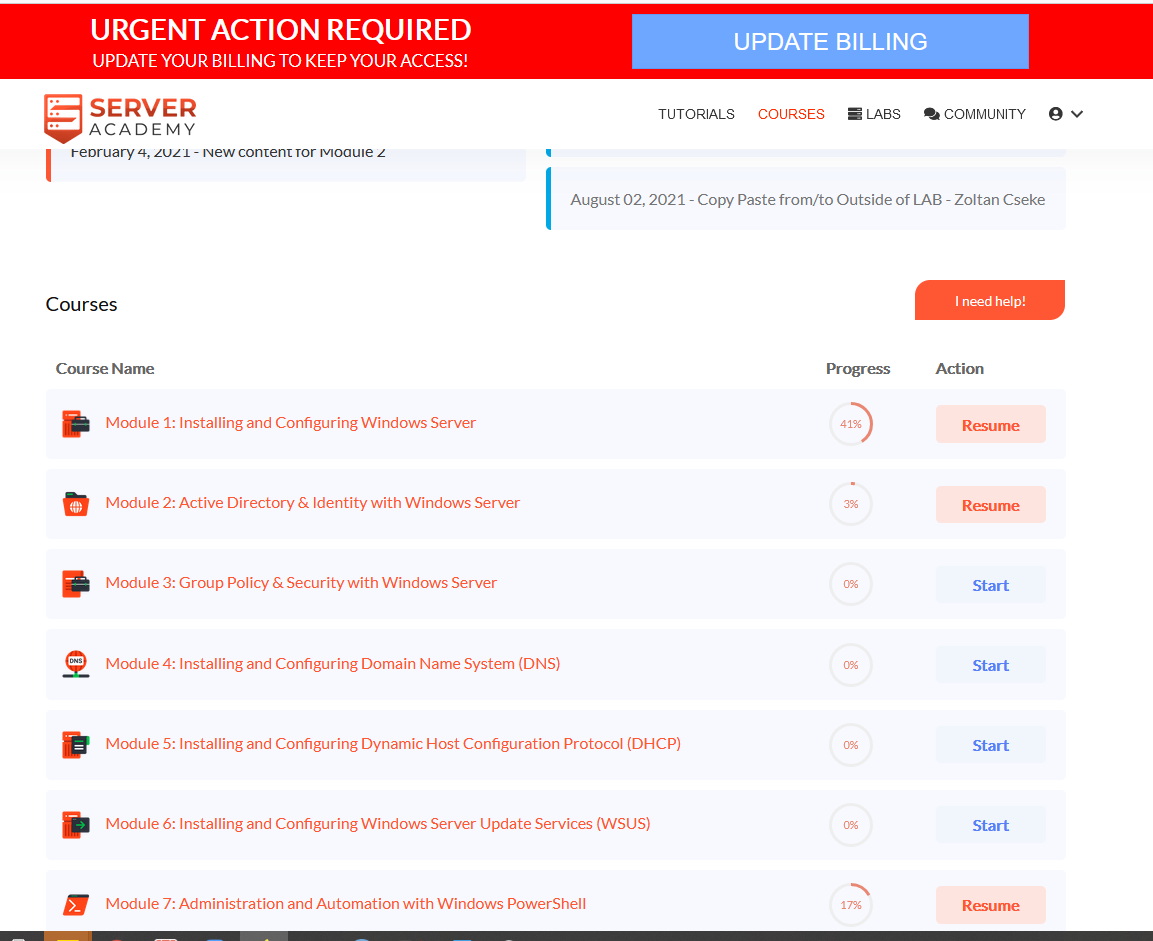The height and width of the screenshot is (941, 1153).
Task: Resume Module 1 course
Action: [x=990, y=425]
